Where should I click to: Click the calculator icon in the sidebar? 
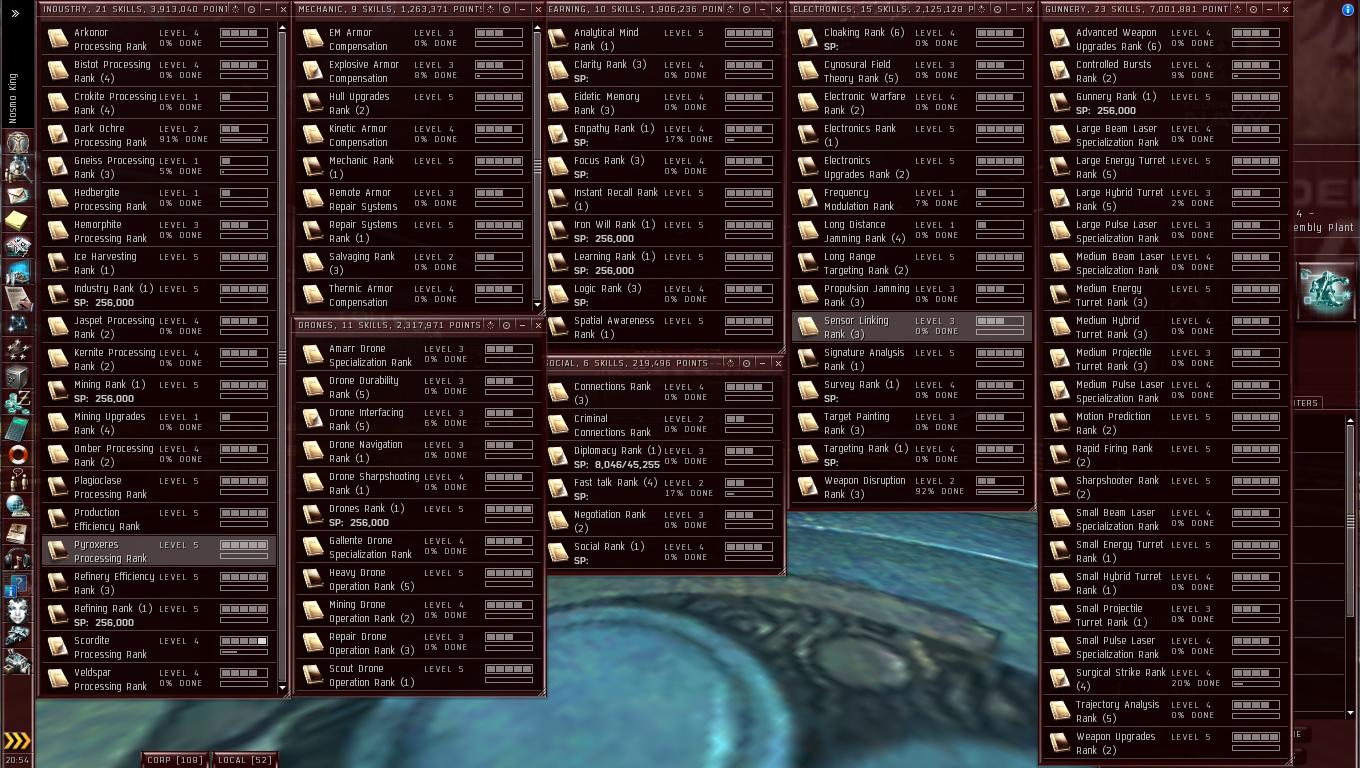point(17,429)
